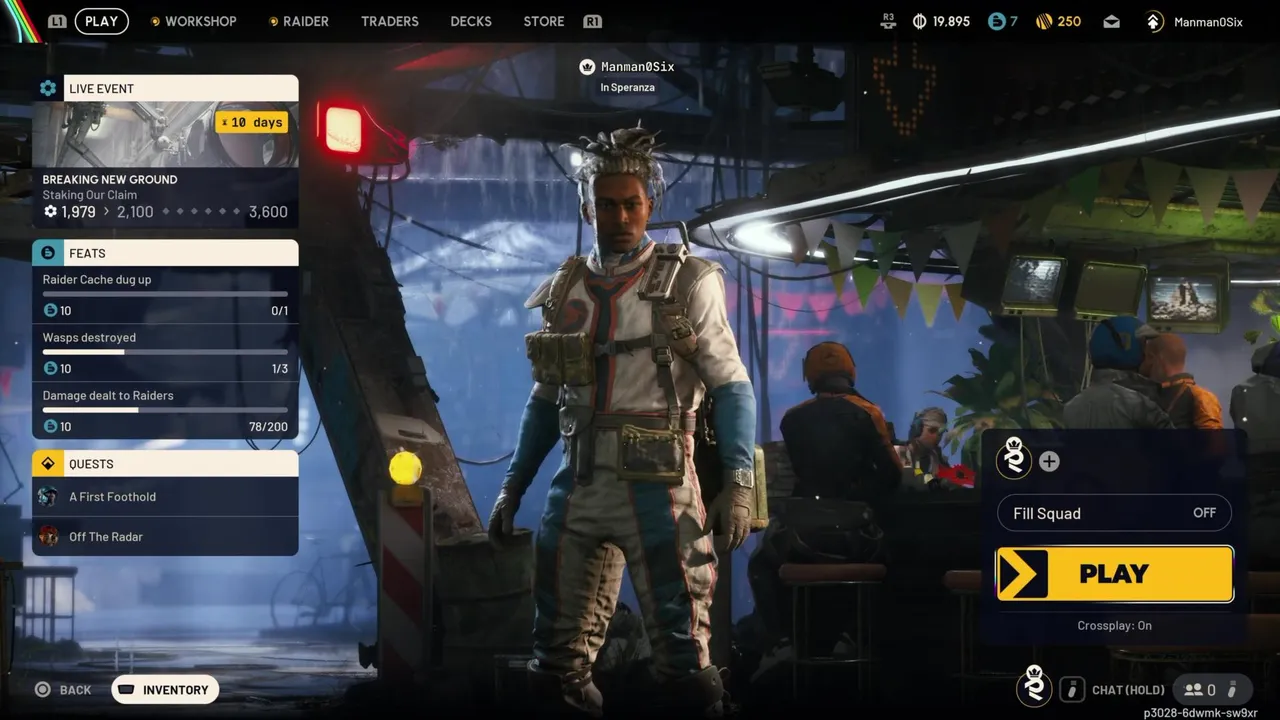Click the Feats header Cred icon
This screenshot has height=720, width=1280.
48,253
